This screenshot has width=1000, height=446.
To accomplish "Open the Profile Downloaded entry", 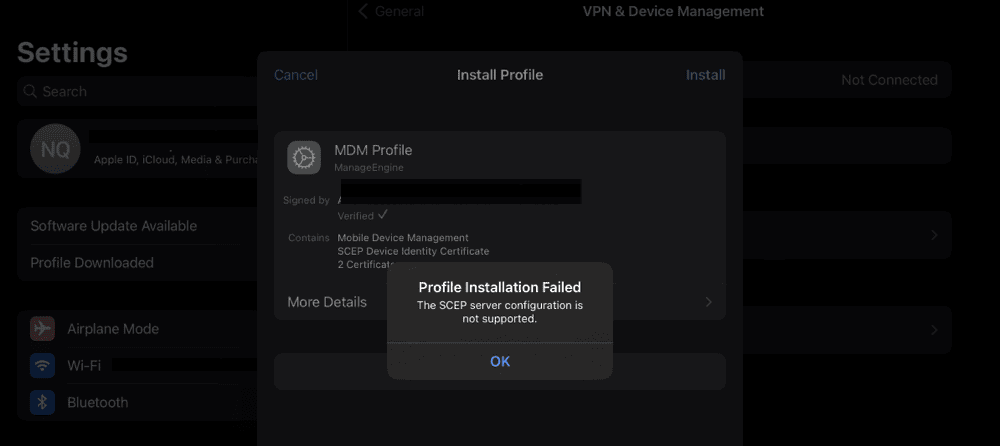I will [x=92, y=263].
